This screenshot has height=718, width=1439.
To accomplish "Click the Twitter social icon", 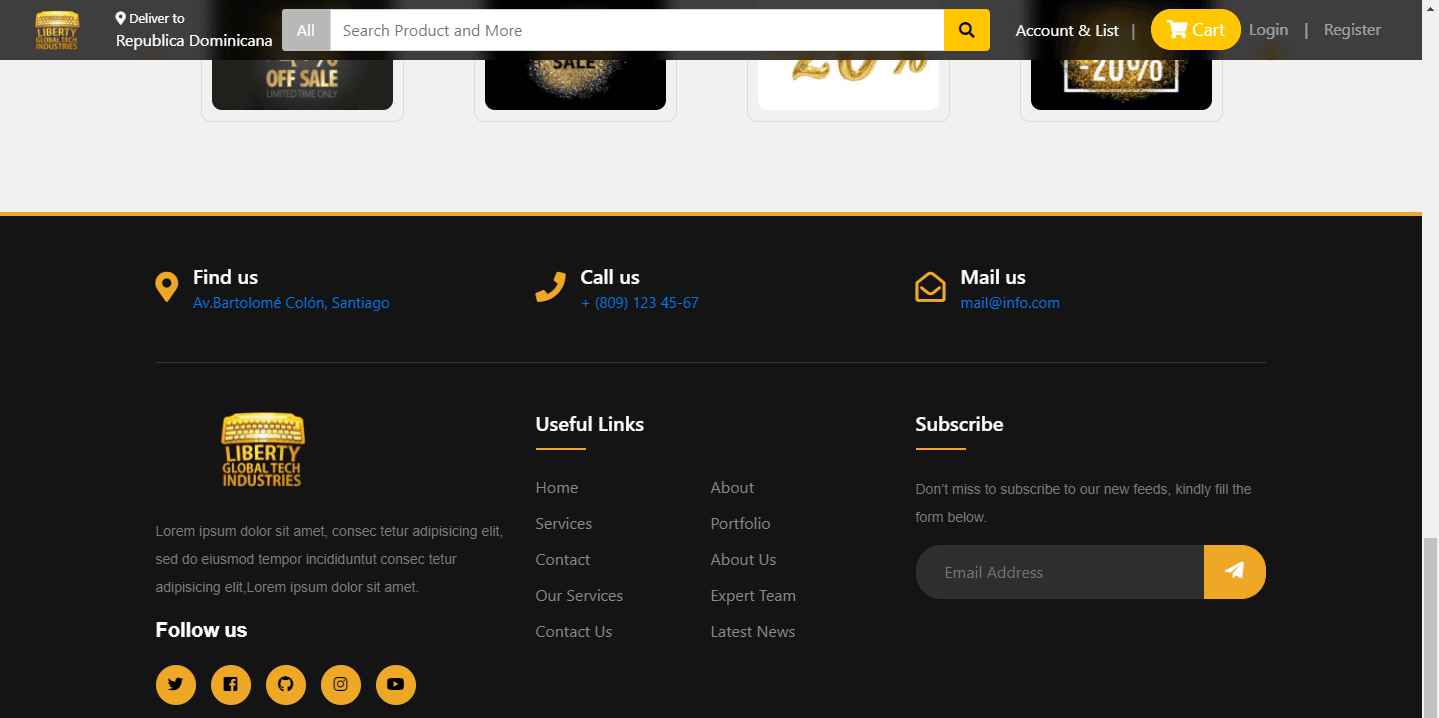I will coord(176,685).
